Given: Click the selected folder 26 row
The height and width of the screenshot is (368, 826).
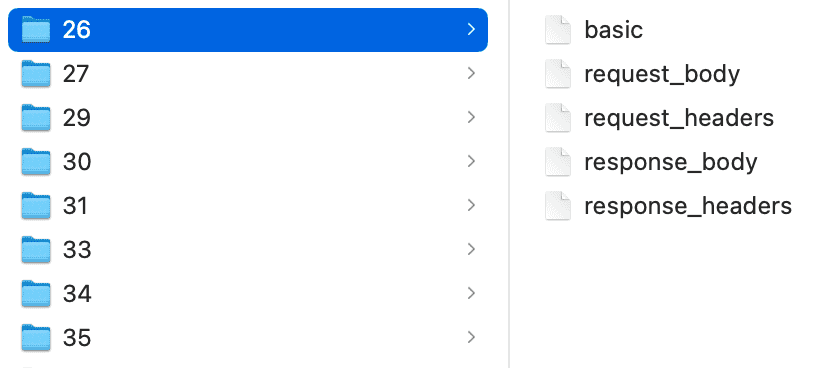Looking at the screenshot, I should coord(248,30).
